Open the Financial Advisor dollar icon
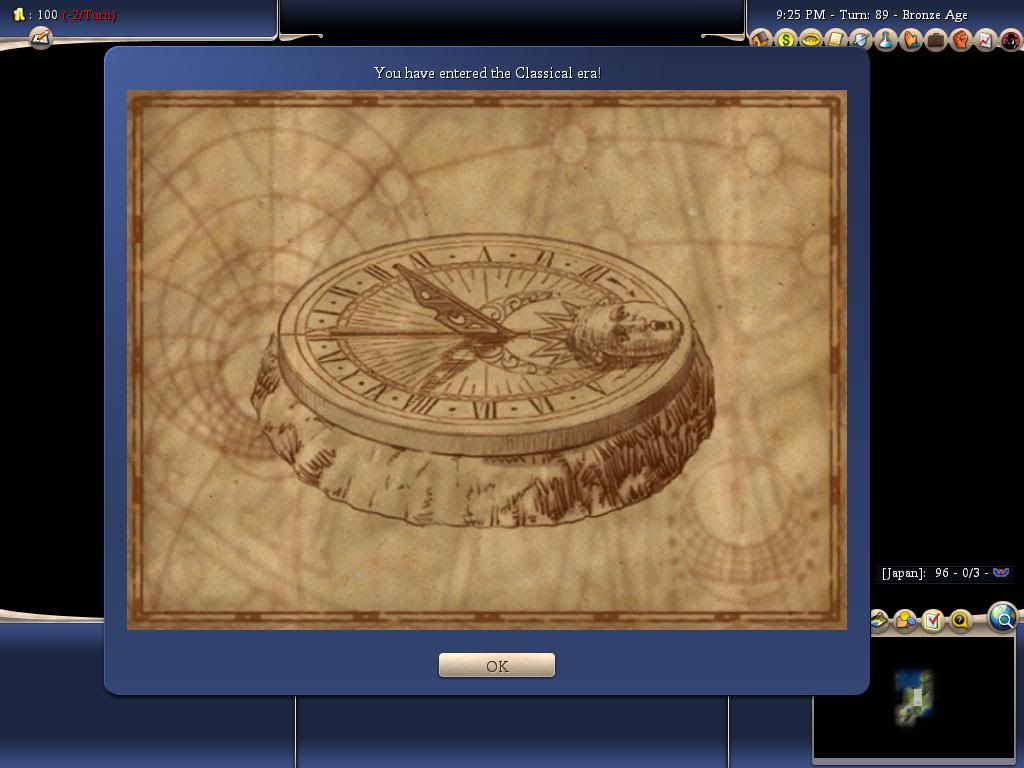Image resolution: width=1024 pixels, height=768 pixels. (786, 39)
